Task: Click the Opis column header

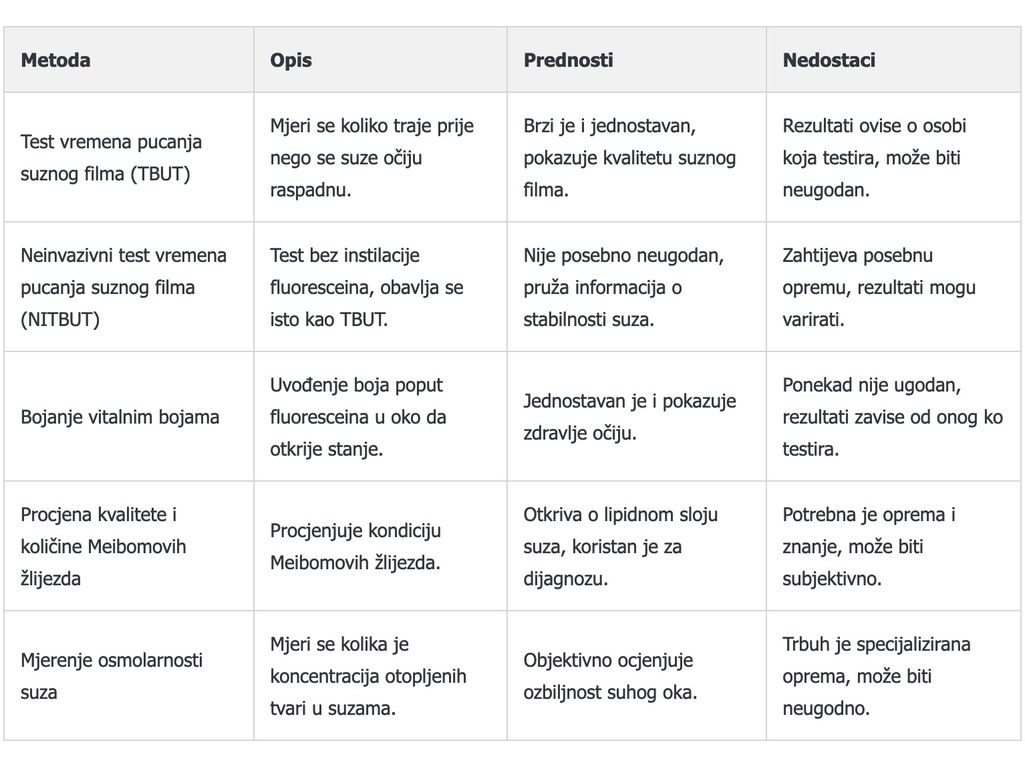Action: [291, 60]
